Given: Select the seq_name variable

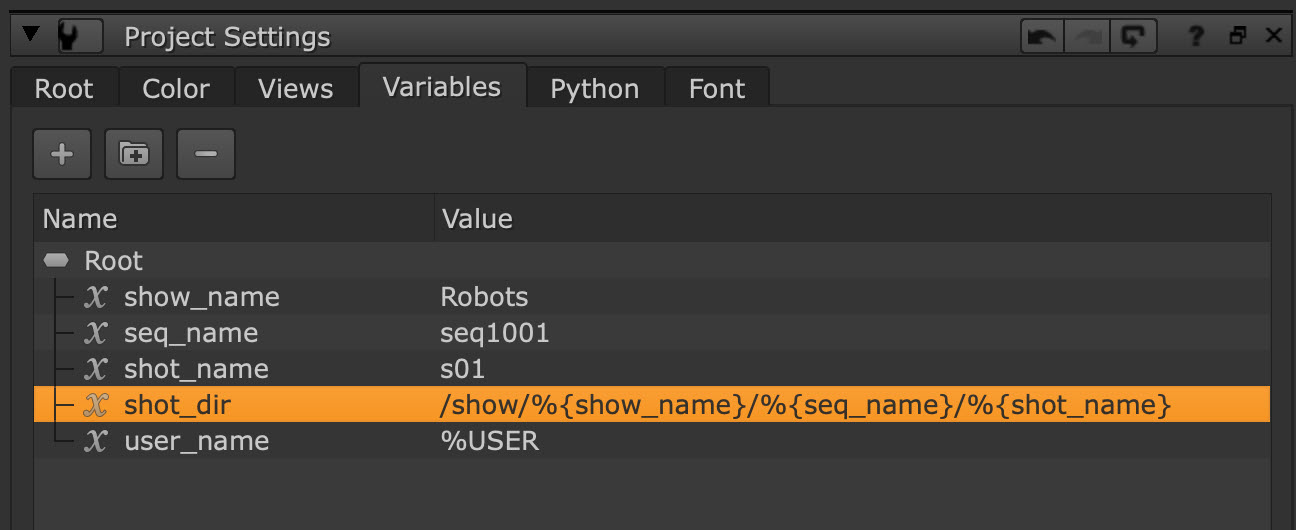Looking at the screenshot, I should (x=190, y=333).
